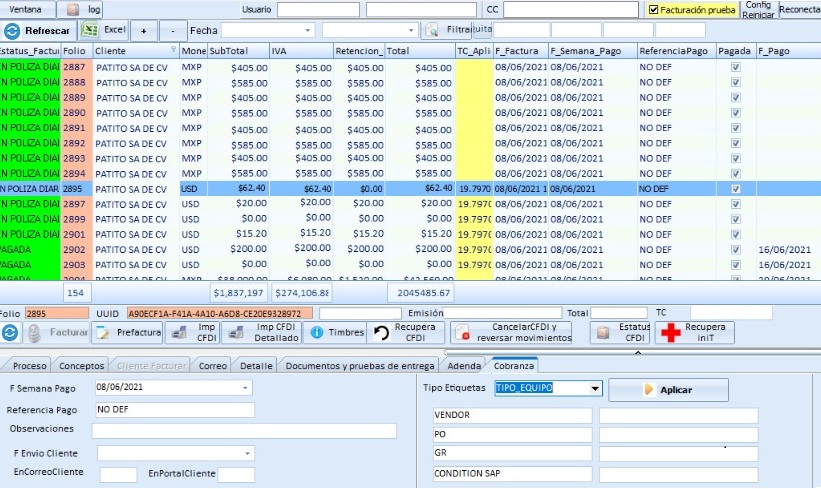Viewport: 821px width, 489px height.
Task: Click the value field beside VENDOR
Action: point(679,416)
